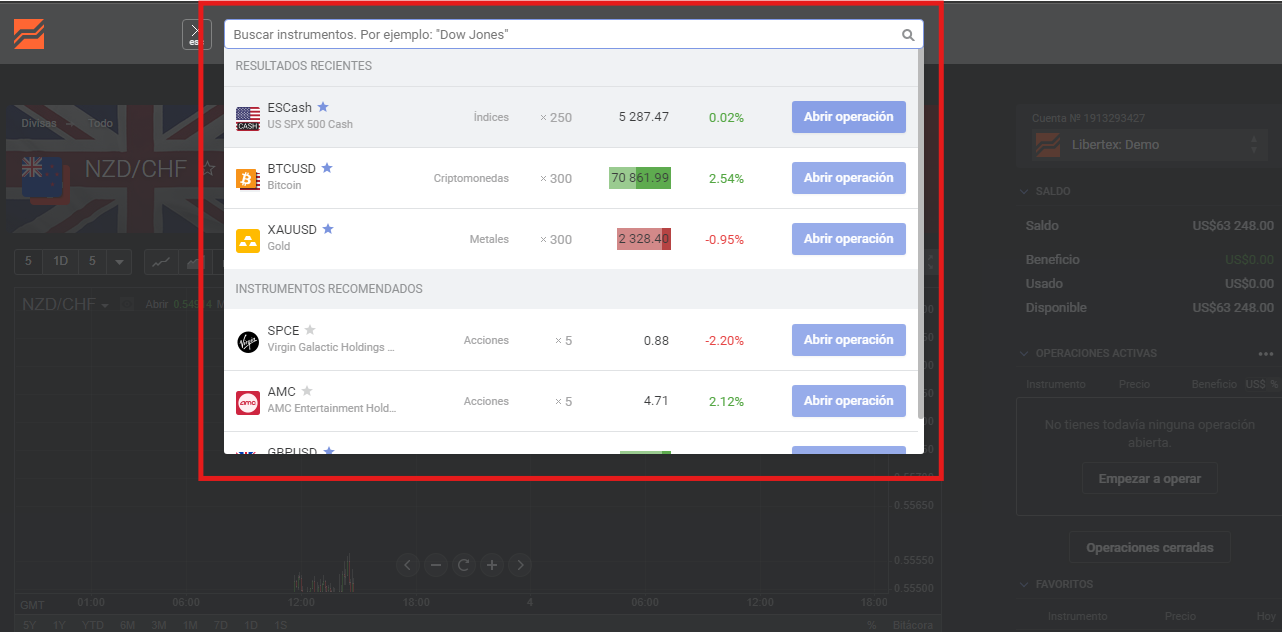
Task: Click the Virgin Galactic Holdings row name
Action: (x=331, y=348)
